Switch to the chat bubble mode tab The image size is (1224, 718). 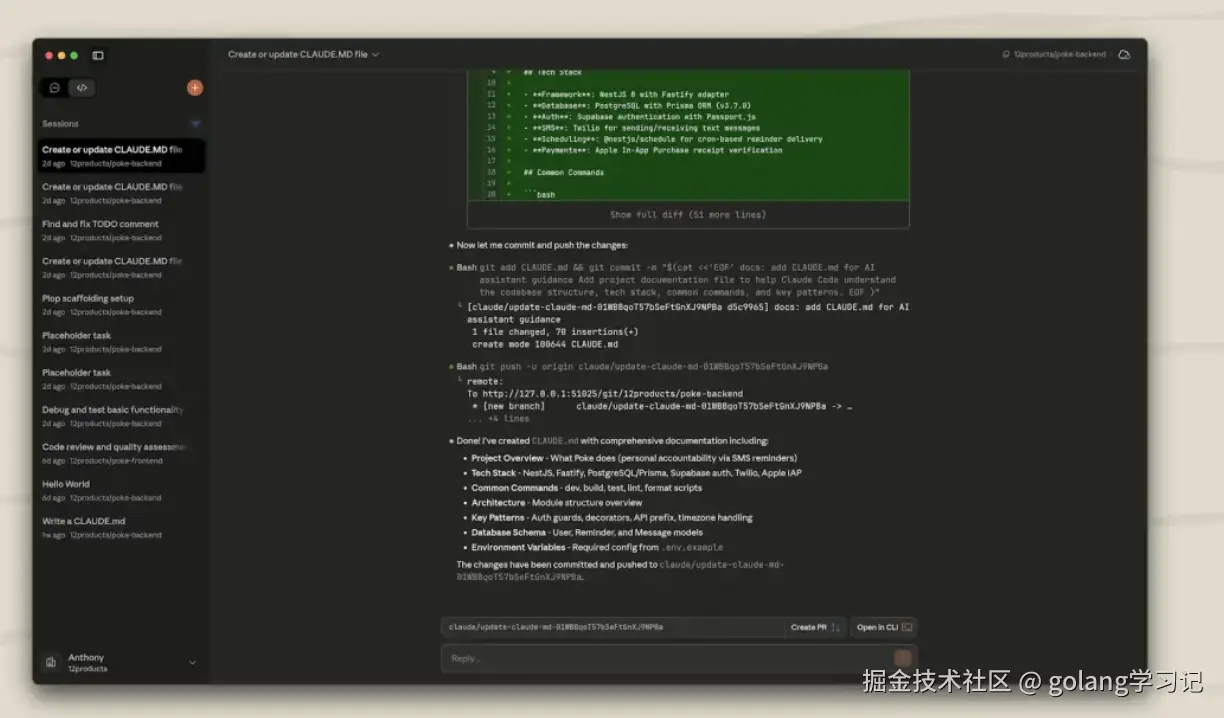[54, 88]
